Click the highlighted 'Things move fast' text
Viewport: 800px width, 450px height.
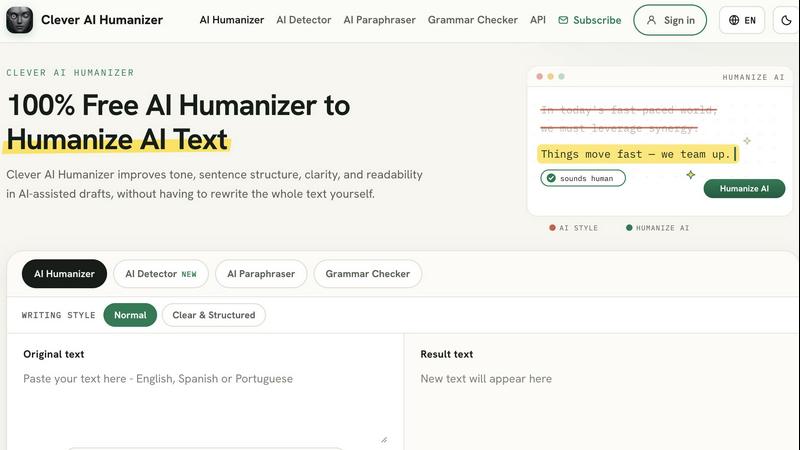coord(638,154)
